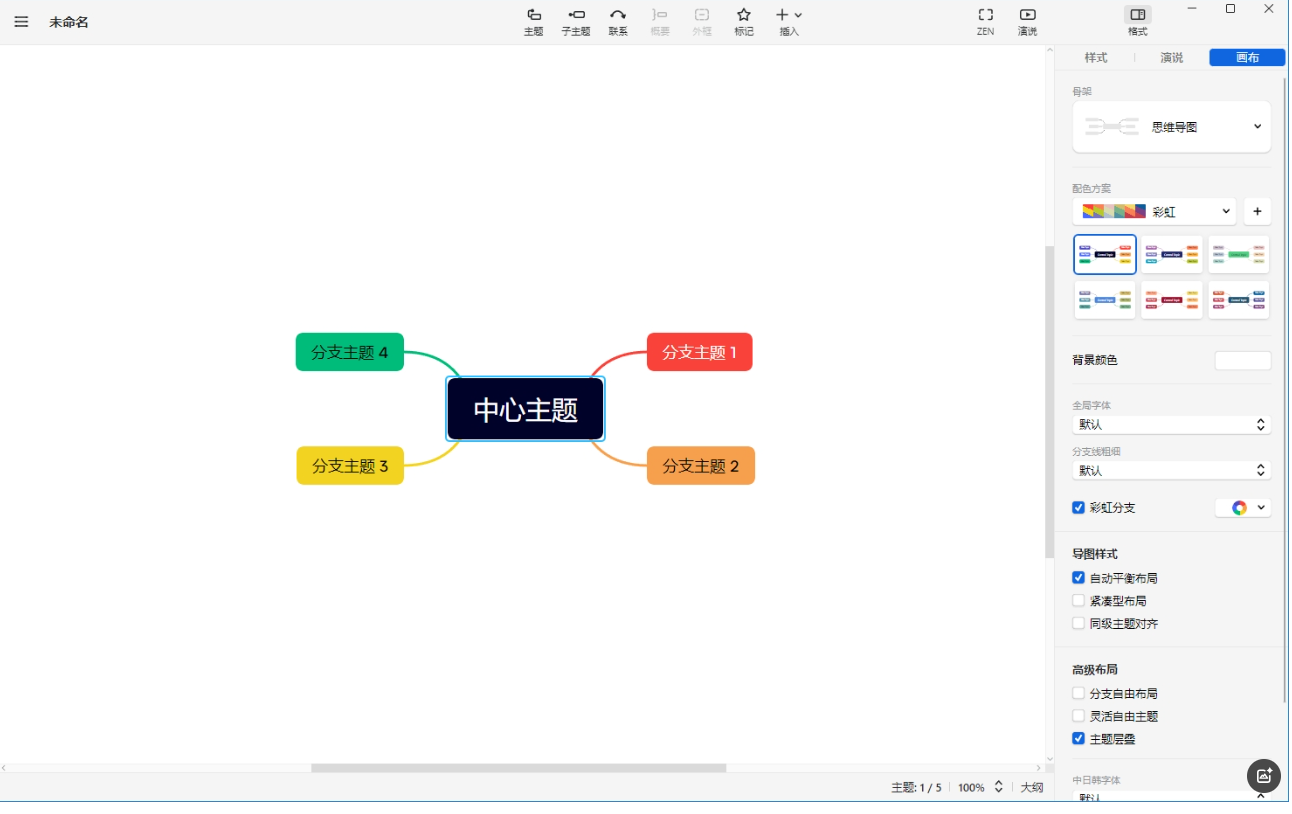This screenshot has height=814, width=1292.
Task: Open the 全局字体 font dropdown
Action: (1172, 425)
